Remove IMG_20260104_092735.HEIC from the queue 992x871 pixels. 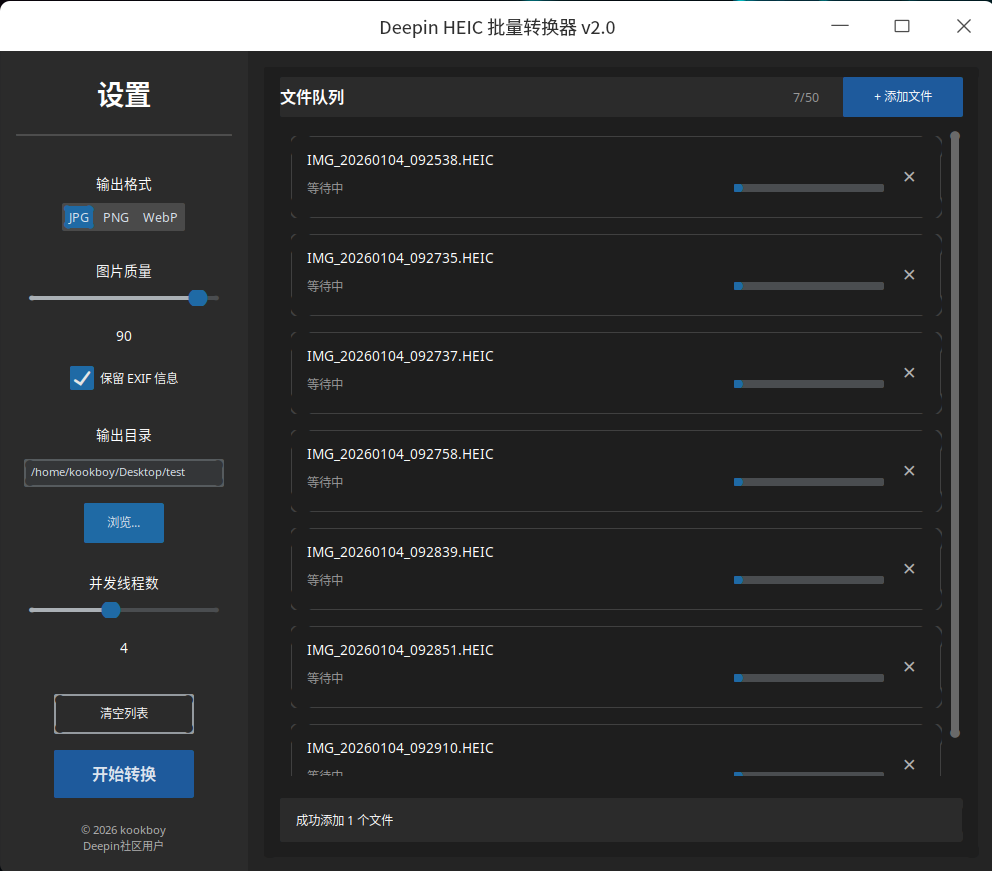click(x=909, y=275)
